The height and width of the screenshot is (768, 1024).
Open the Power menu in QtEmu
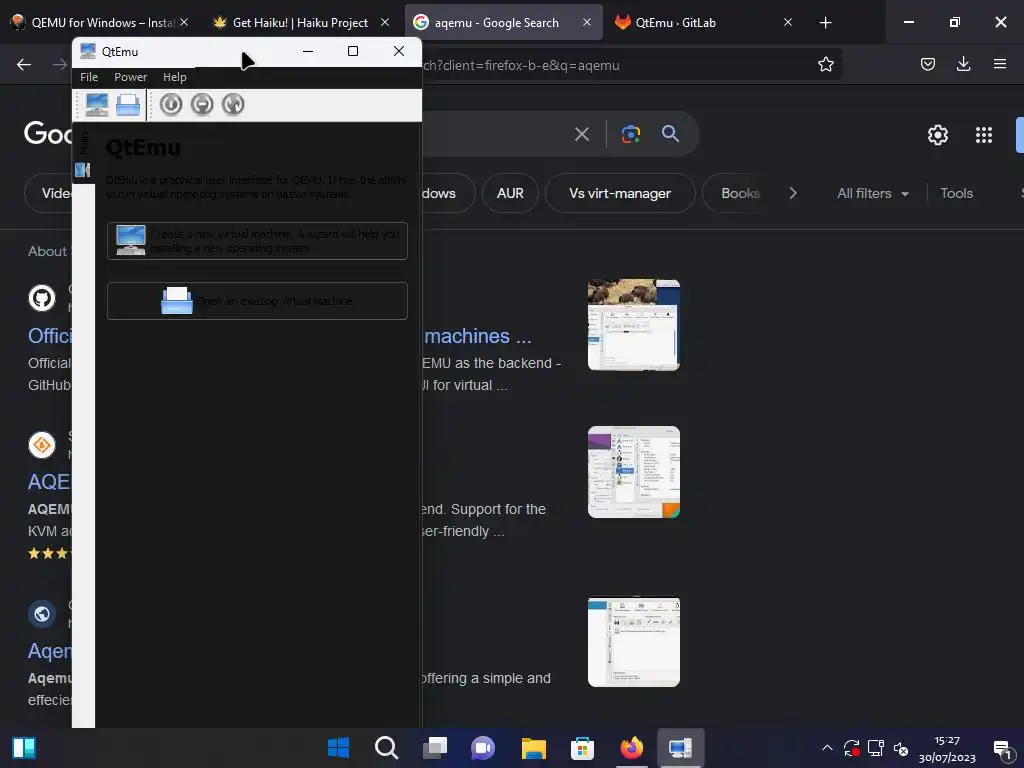(131, 77)
